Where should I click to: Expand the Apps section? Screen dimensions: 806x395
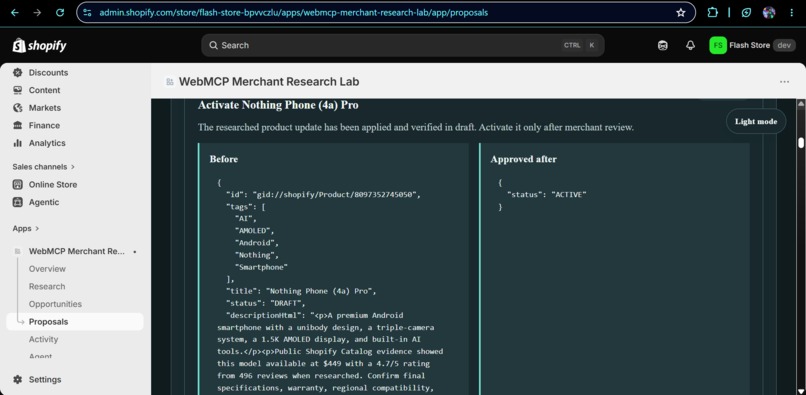click(26, 228)
